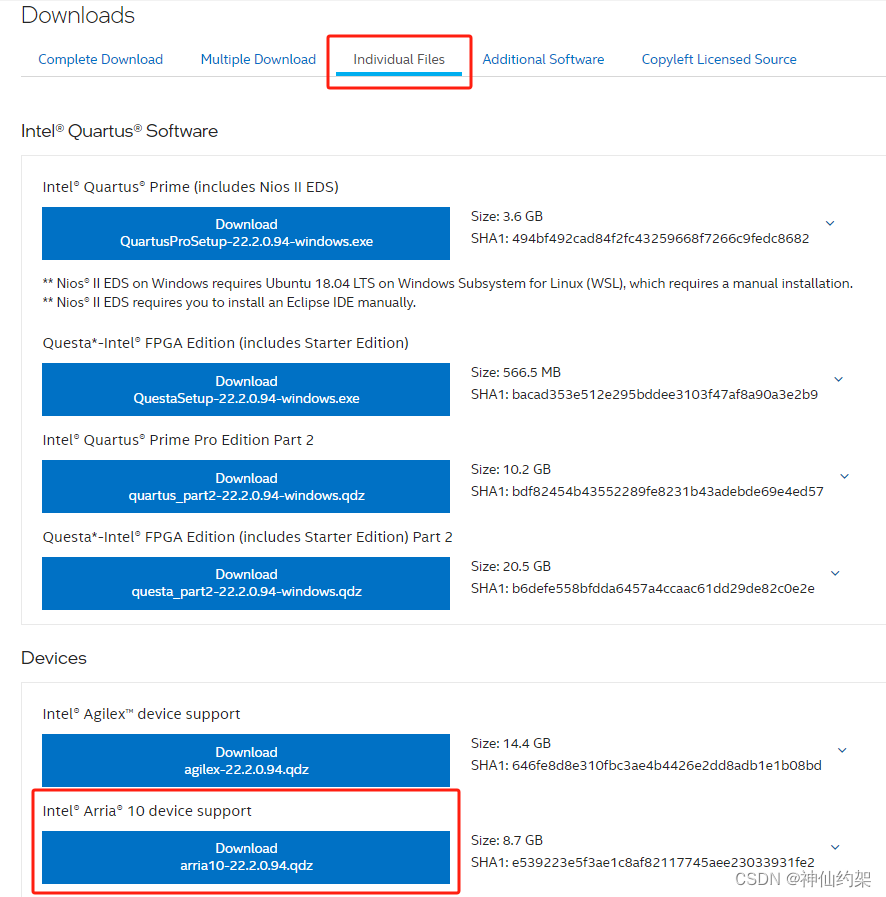886x897 pixels.
Task: Click the 'Size: 8.7 GB' text
Action: (507, 840)
